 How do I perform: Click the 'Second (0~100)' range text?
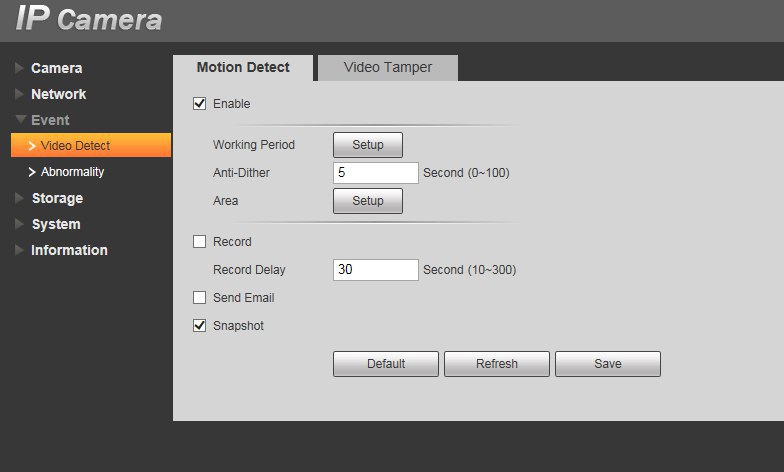(466, 172)
